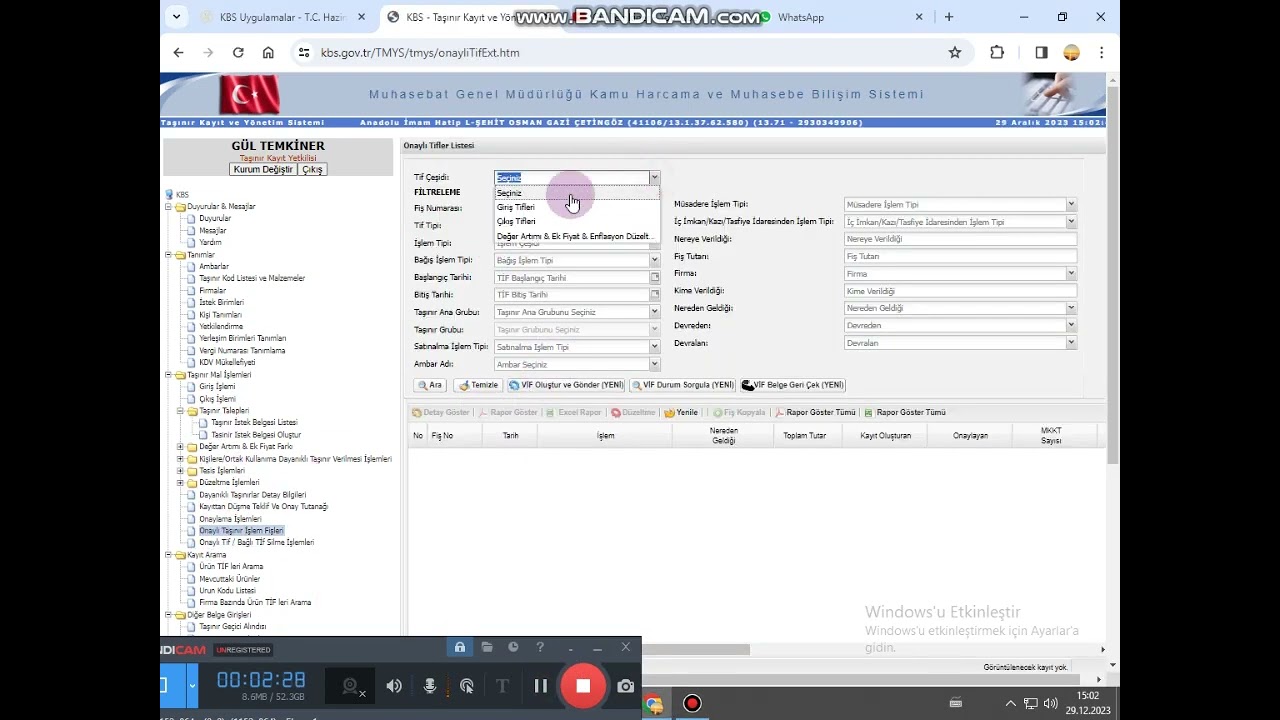
Task: Open a new Chrome tab
Action: click(x=949, y=17)
